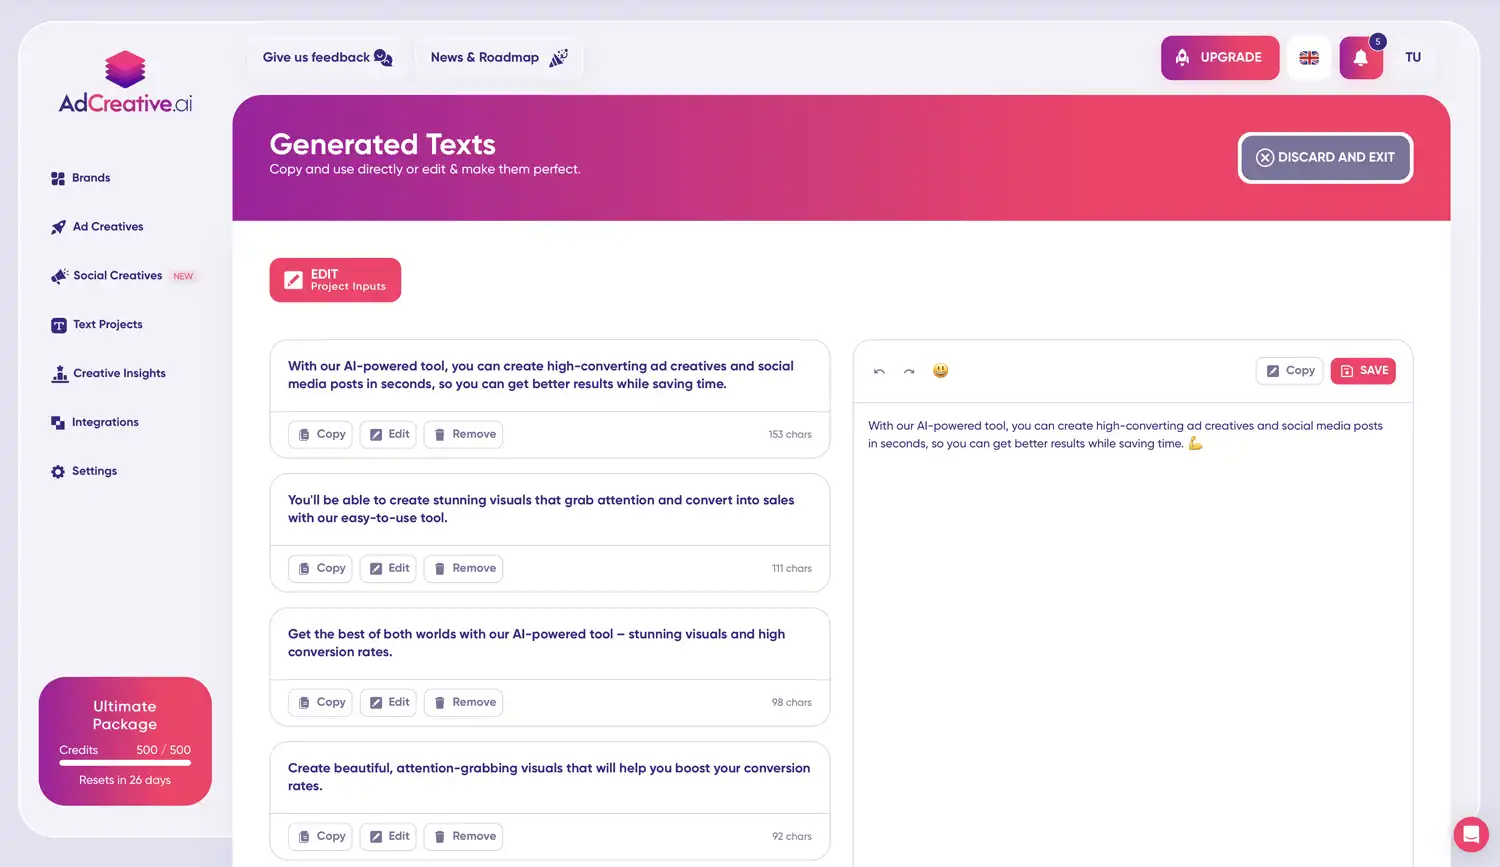Viewport: 1500px width, 867px height.
Task: Open Settings from the sidebar
Action: (94, 471)
